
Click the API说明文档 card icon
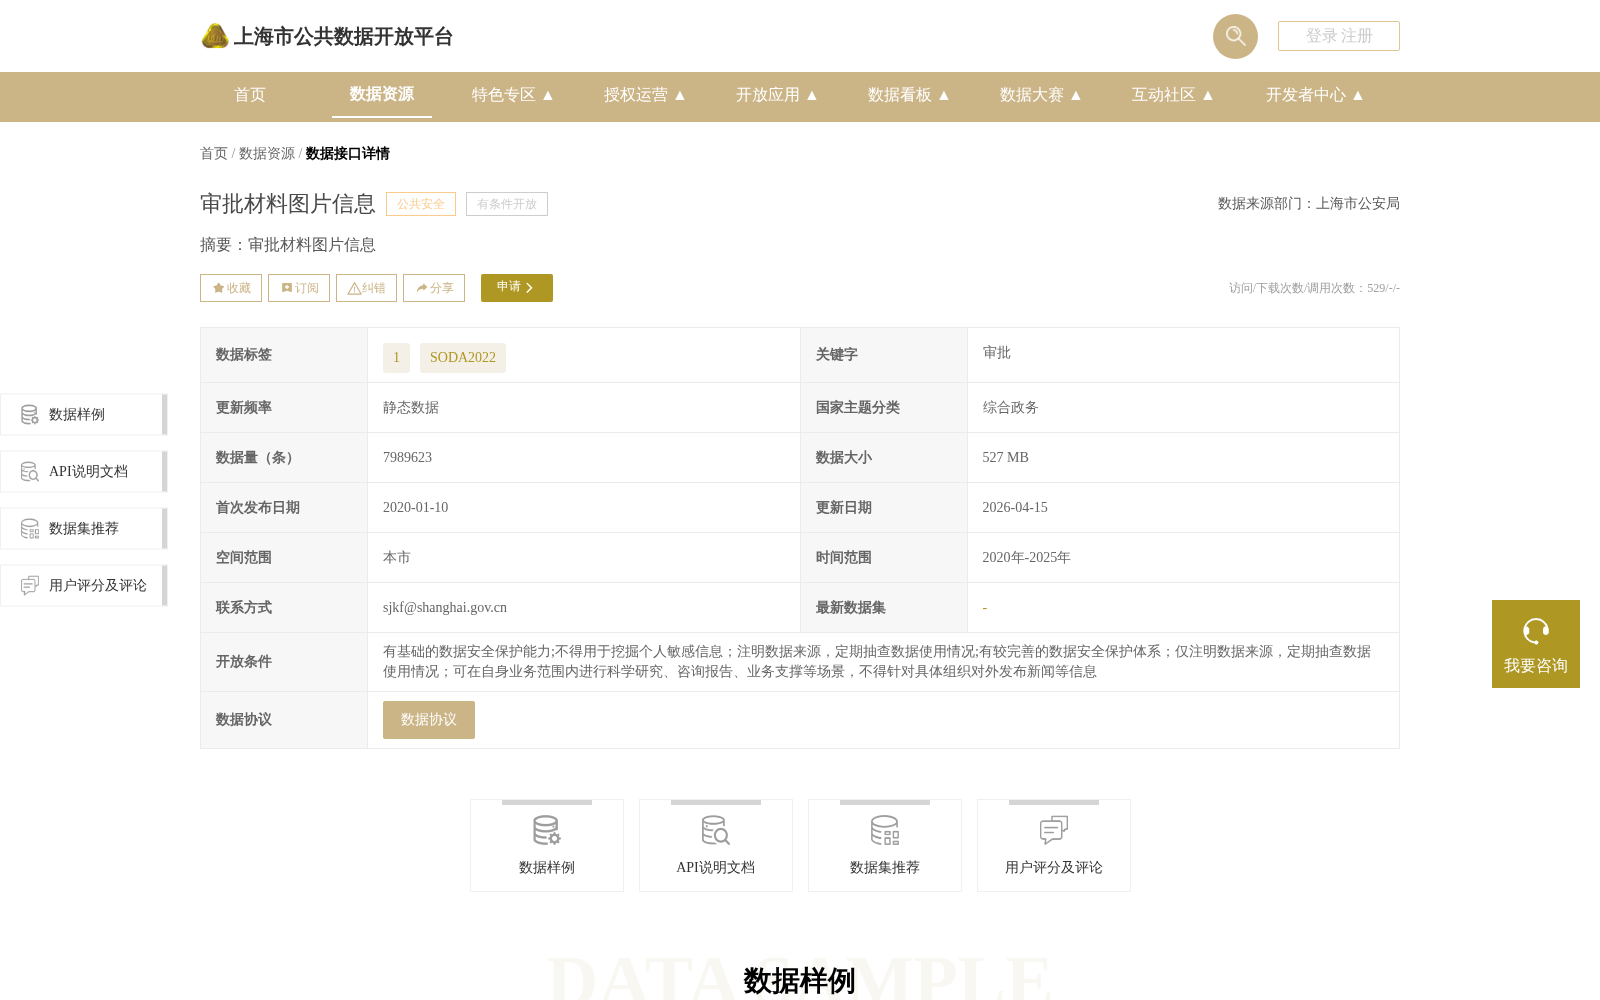(716, 830)
